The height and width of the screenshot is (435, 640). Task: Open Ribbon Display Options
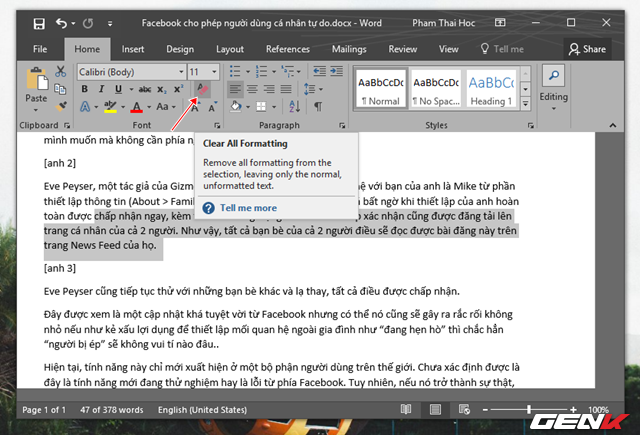[x=500, y=23]
